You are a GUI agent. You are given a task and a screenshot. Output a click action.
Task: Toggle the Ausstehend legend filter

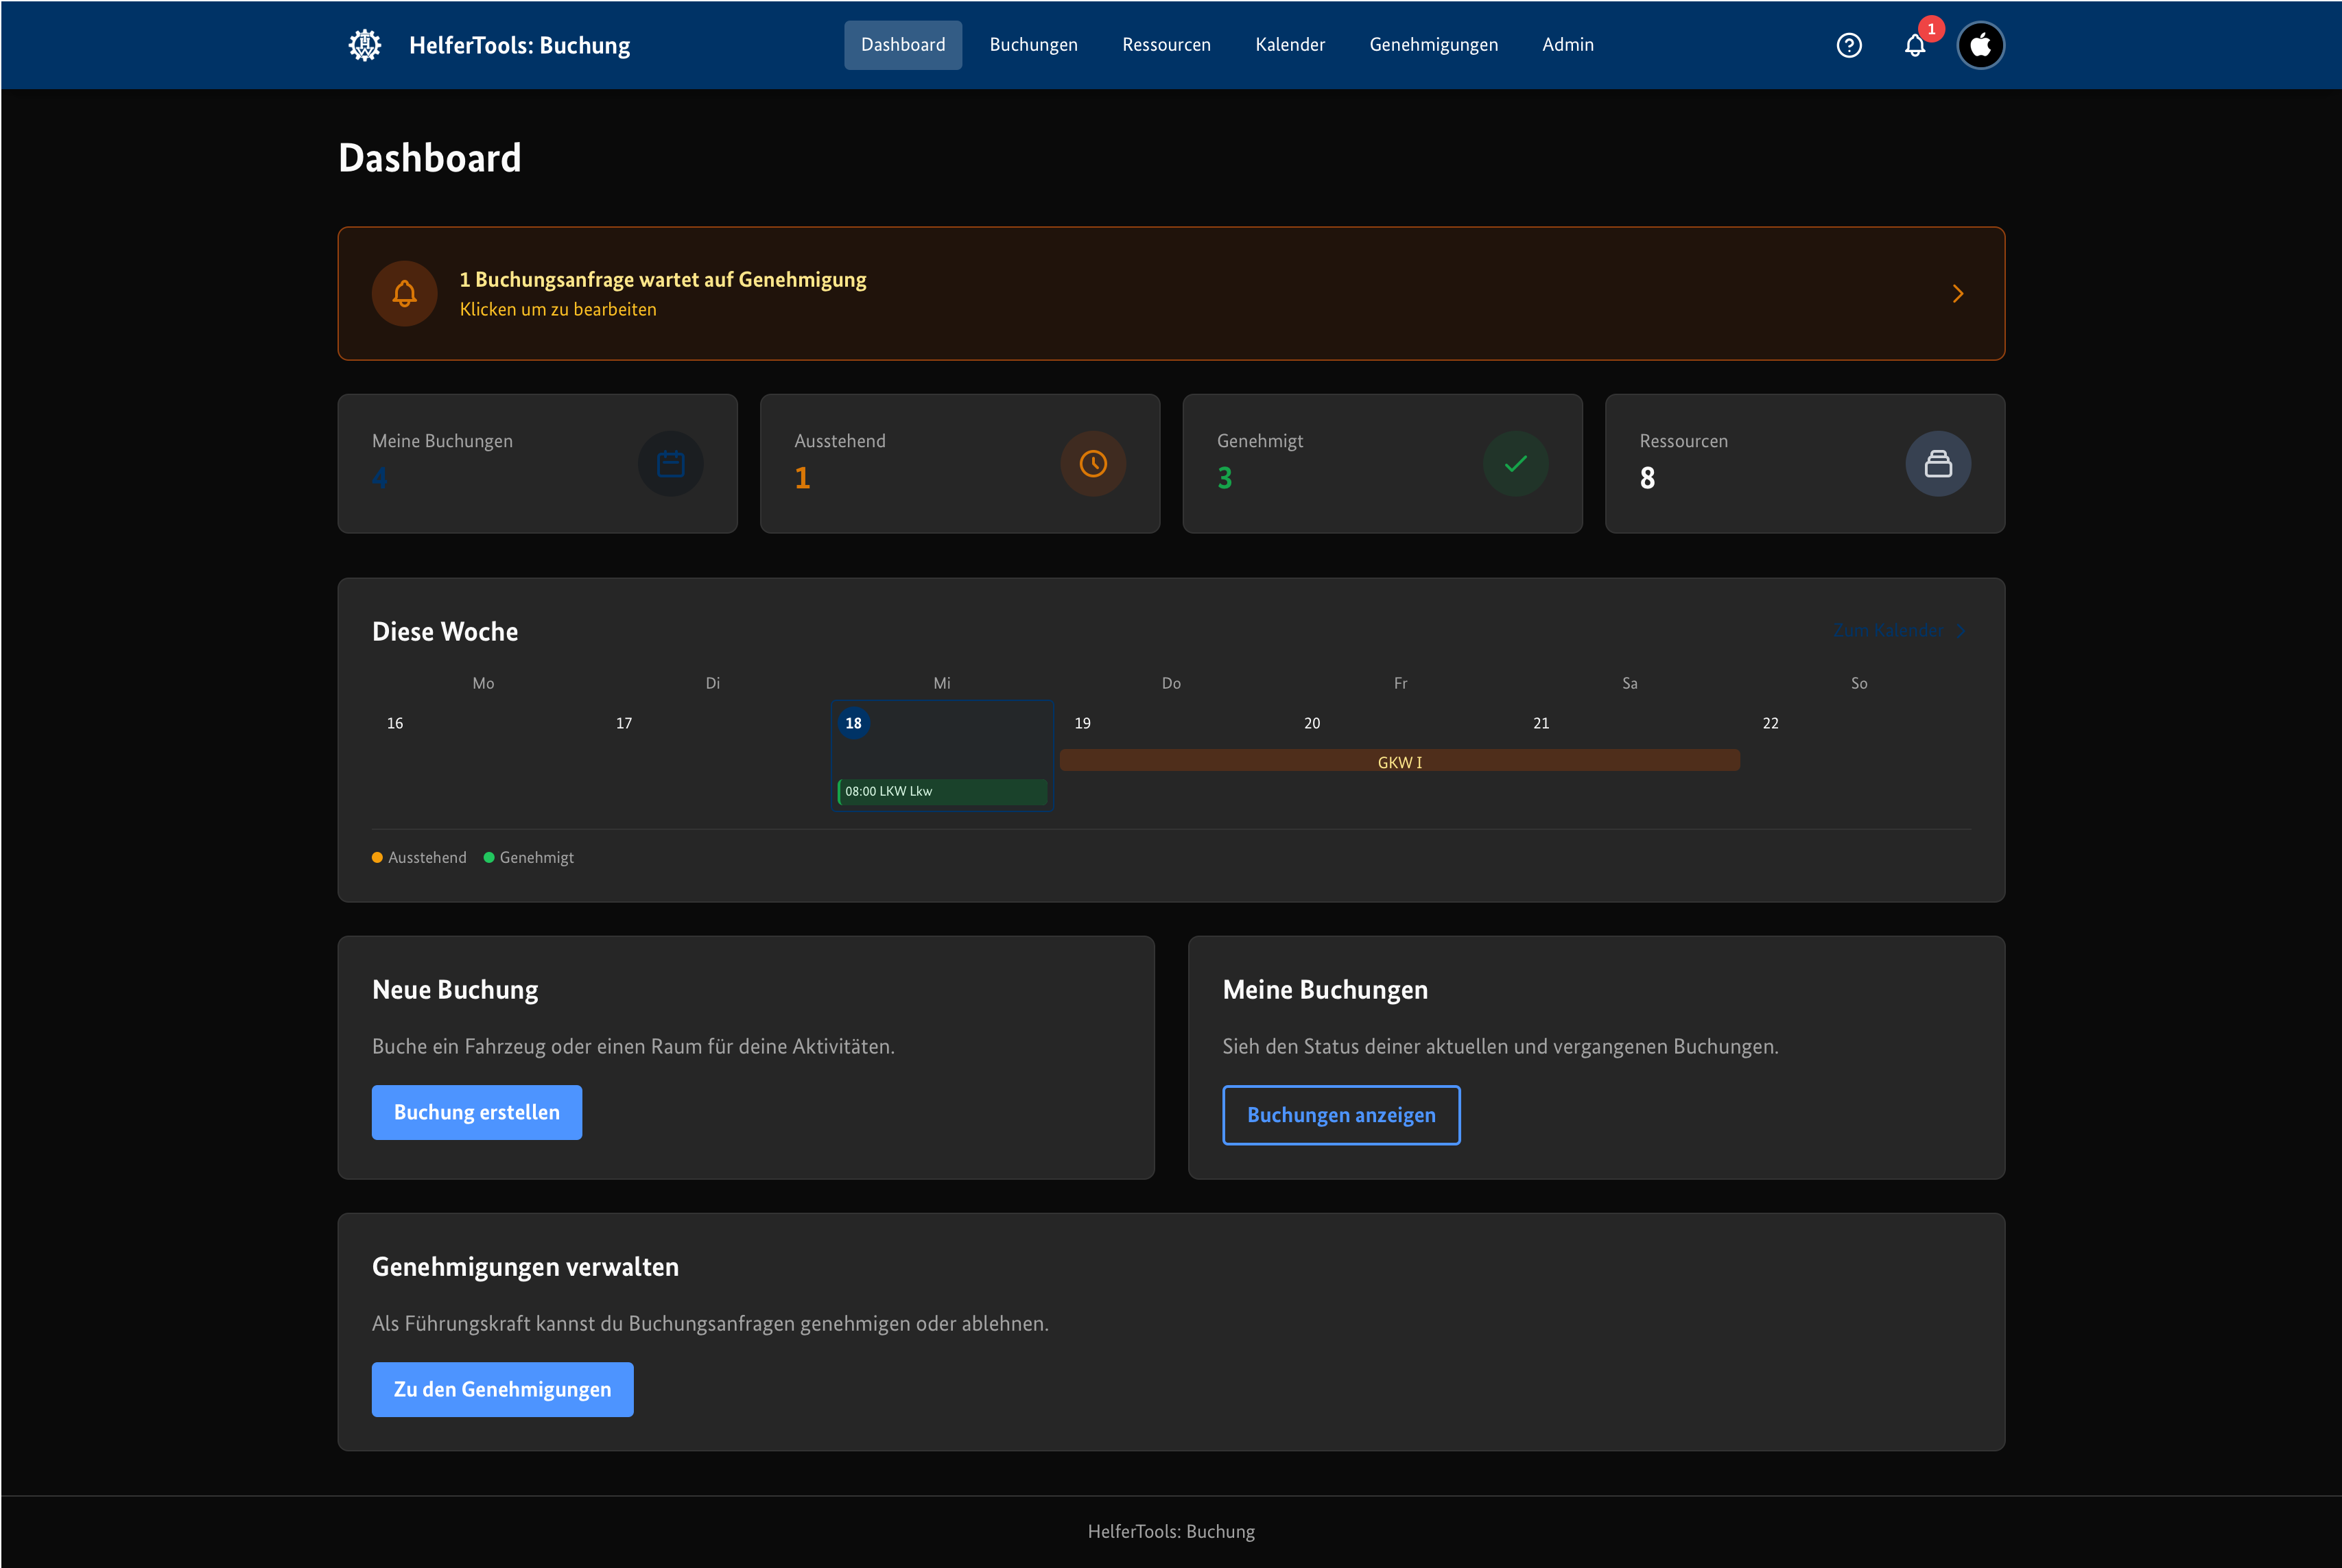419,857
